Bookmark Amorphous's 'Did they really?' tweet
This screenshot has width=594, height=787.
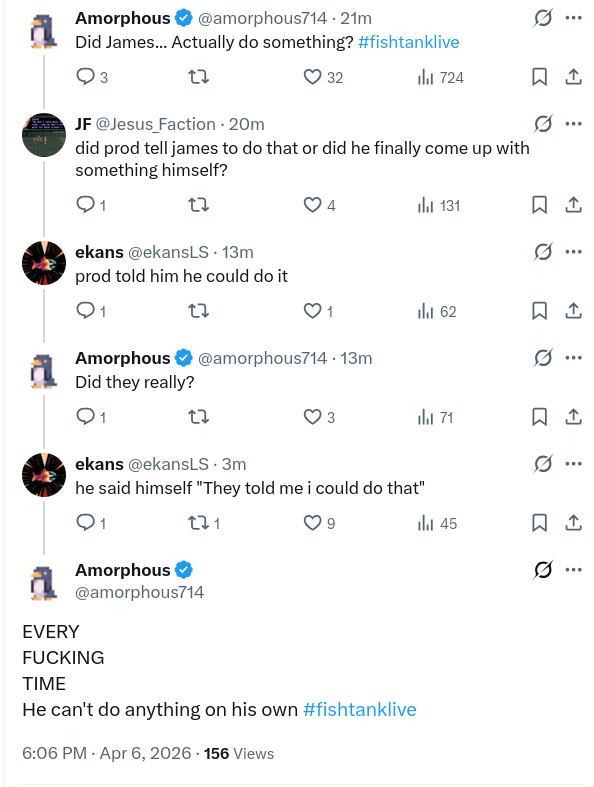[539, 417]
